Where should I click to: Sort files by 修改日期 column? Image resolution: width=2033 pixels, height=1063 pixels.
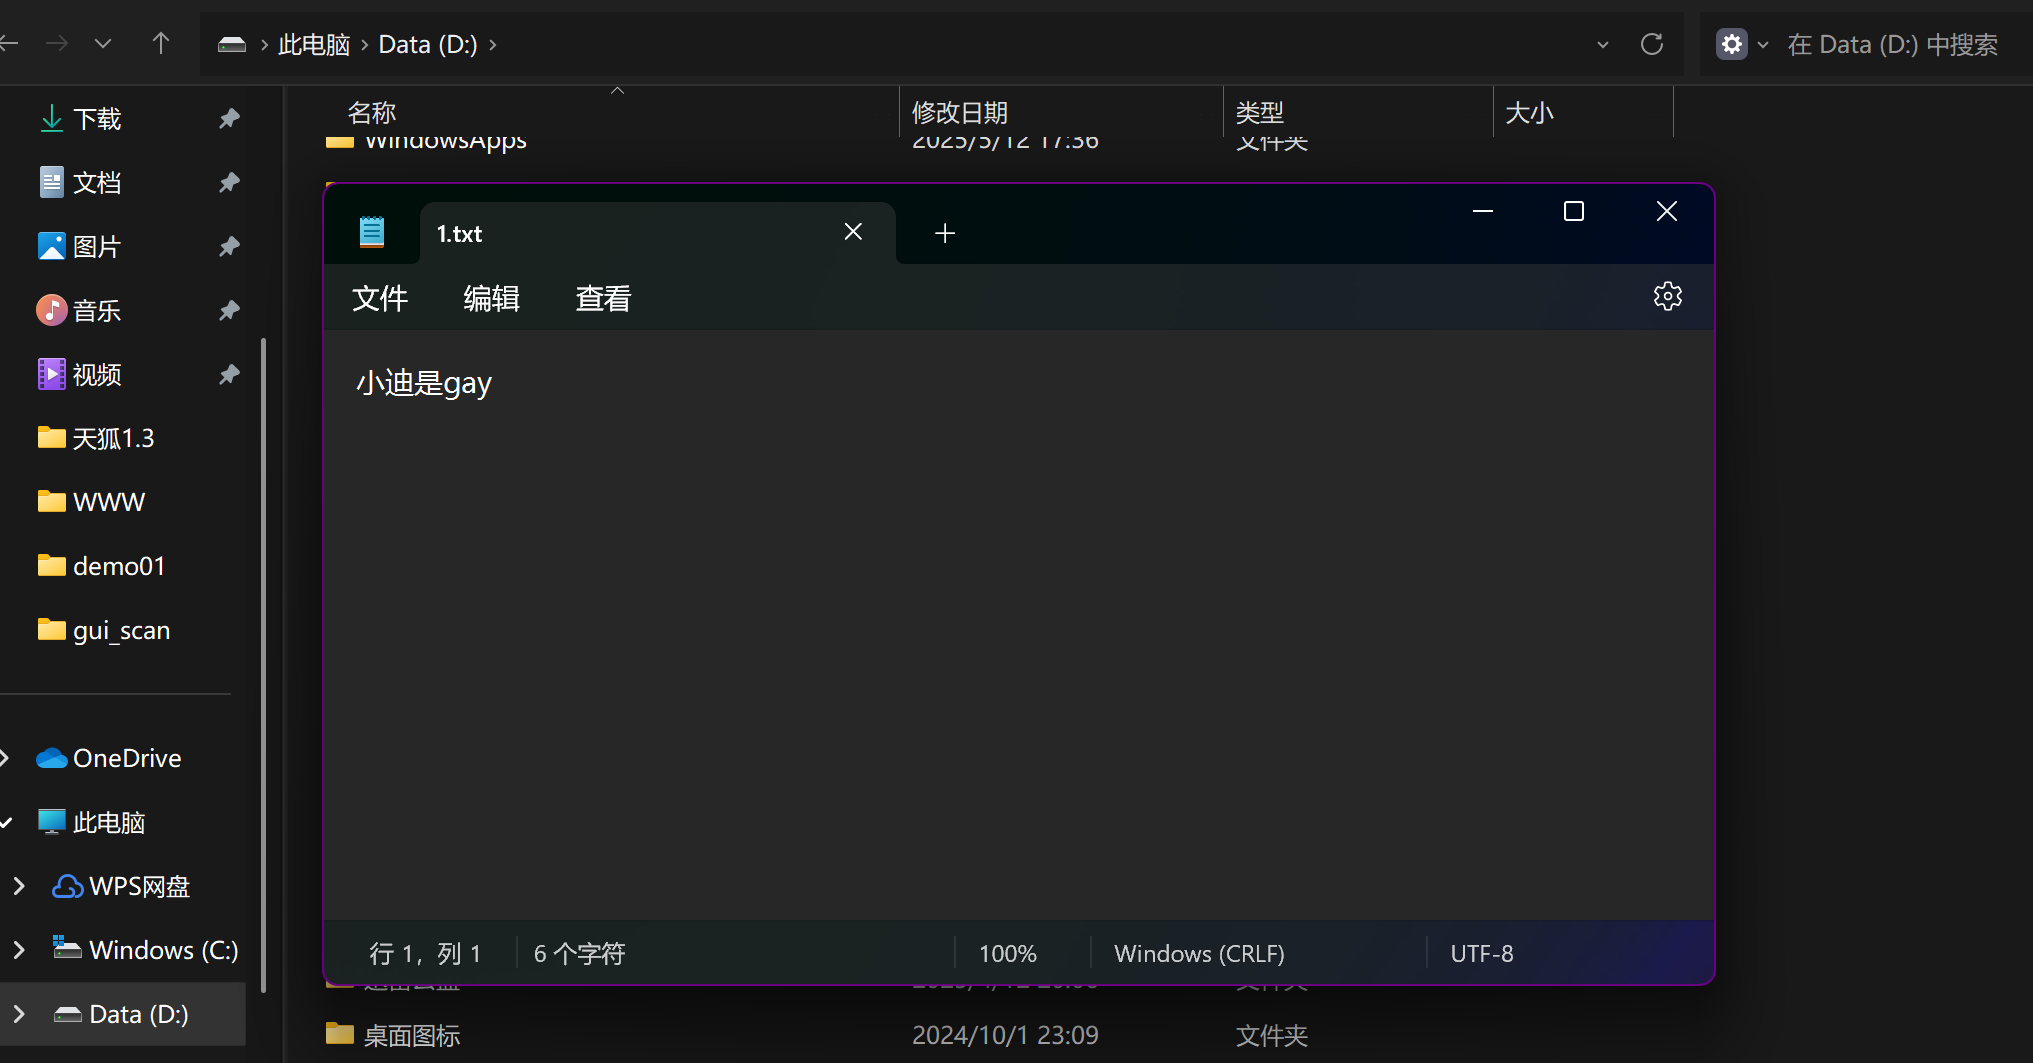(959, 112)
